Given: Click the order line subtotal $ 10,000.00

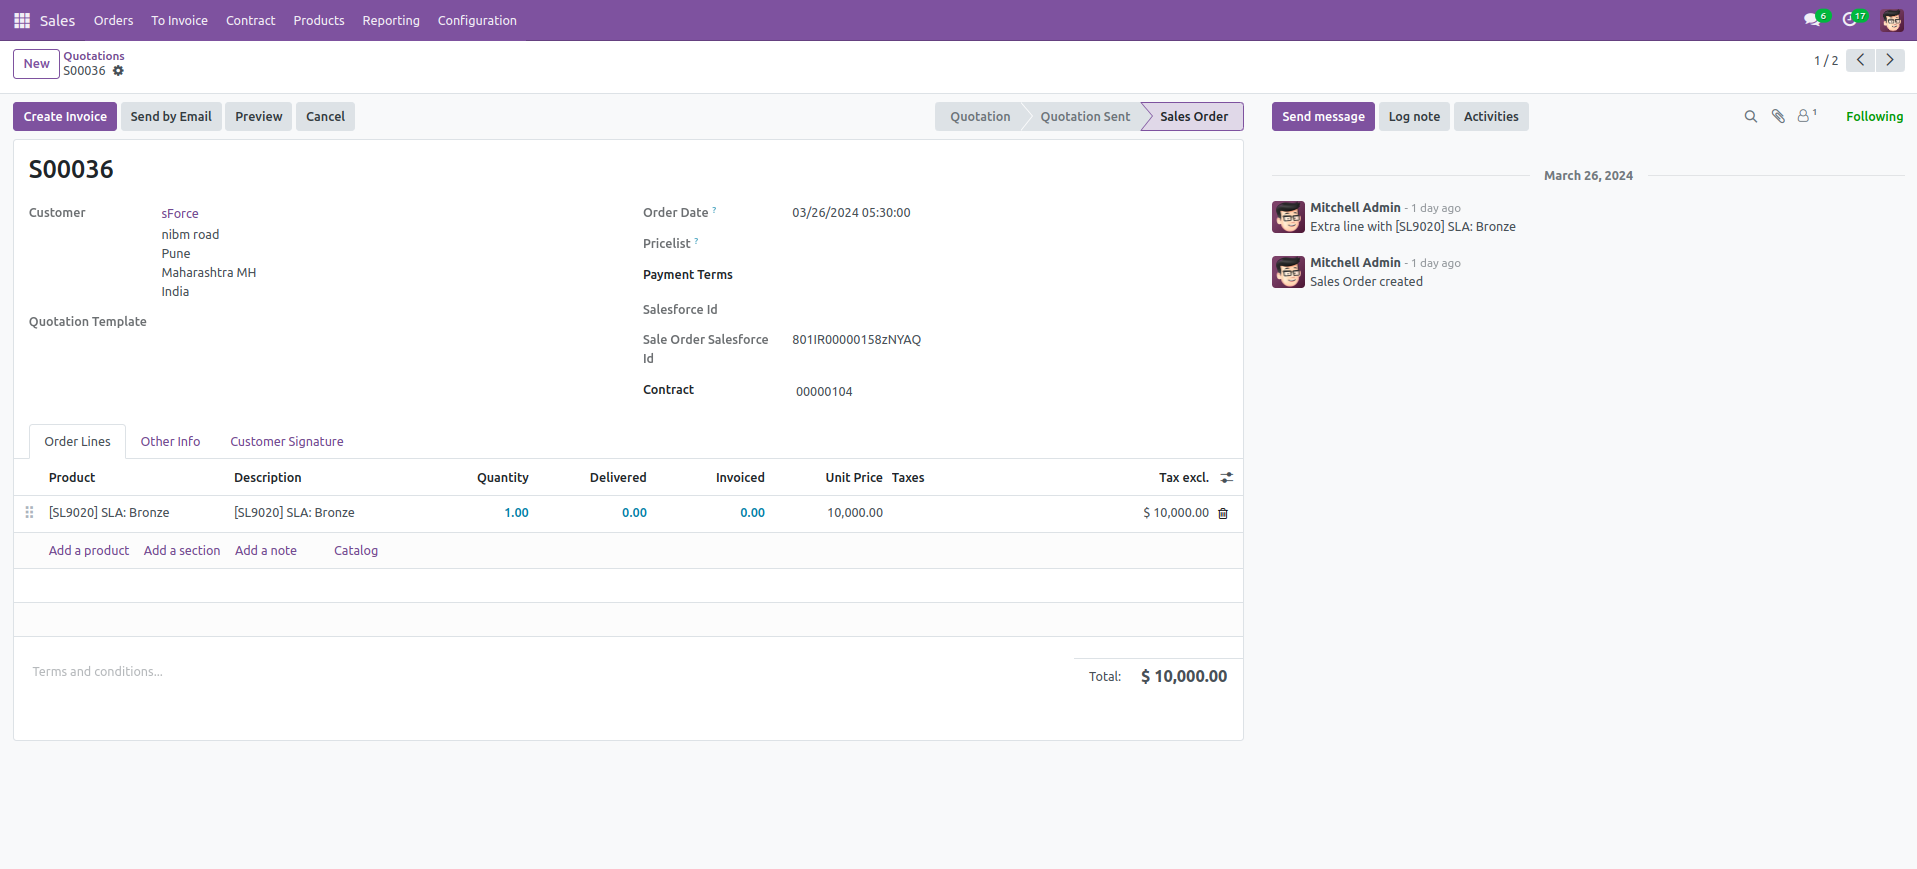Looking at the screenshot, I should click(x=1176, y=513).
